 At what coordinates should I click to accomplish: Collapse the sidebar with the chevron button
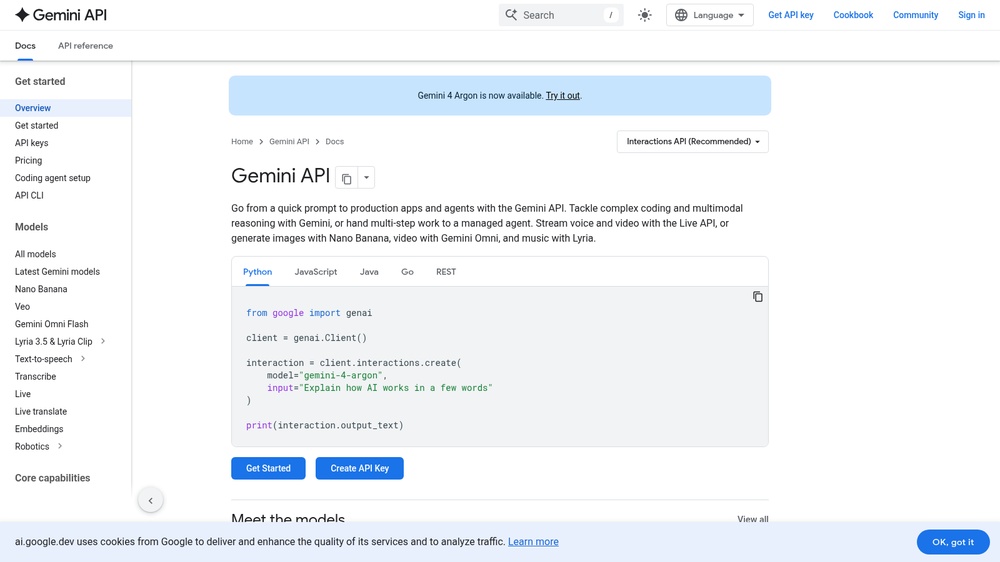pos(151,501)
